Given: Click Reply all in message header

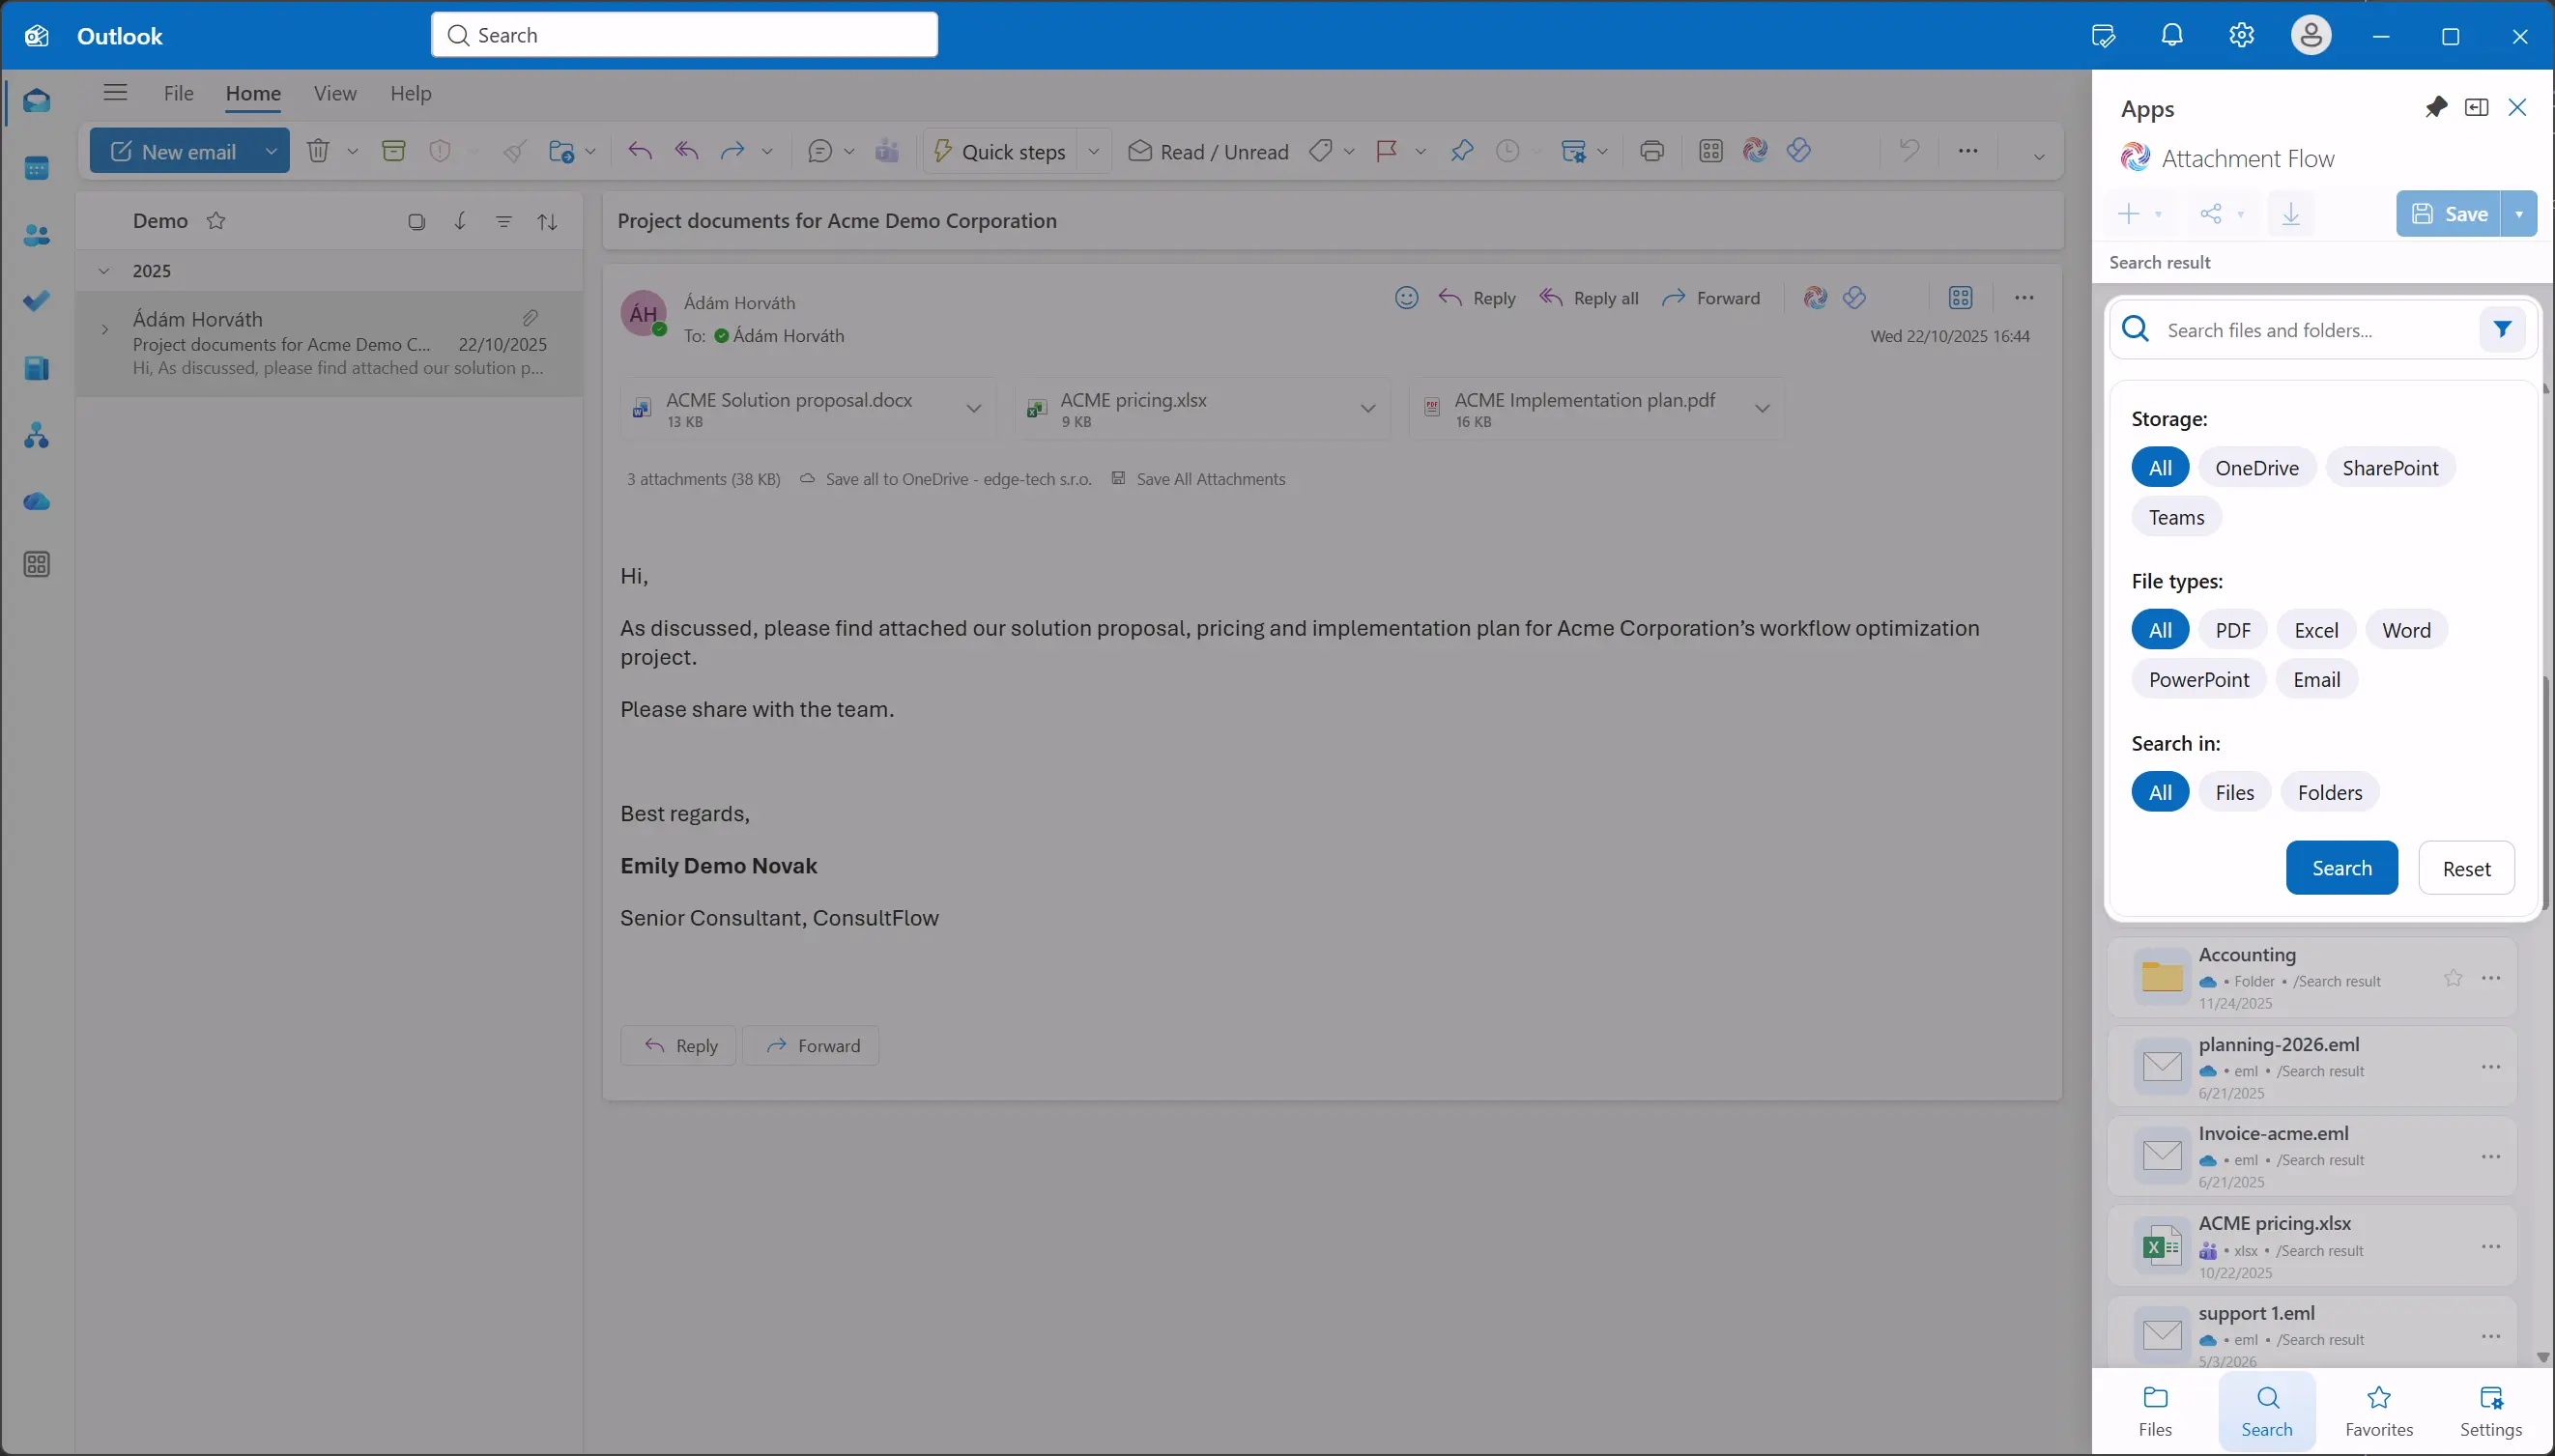Looking at the screenshot, I should [x=1589, y=298].
